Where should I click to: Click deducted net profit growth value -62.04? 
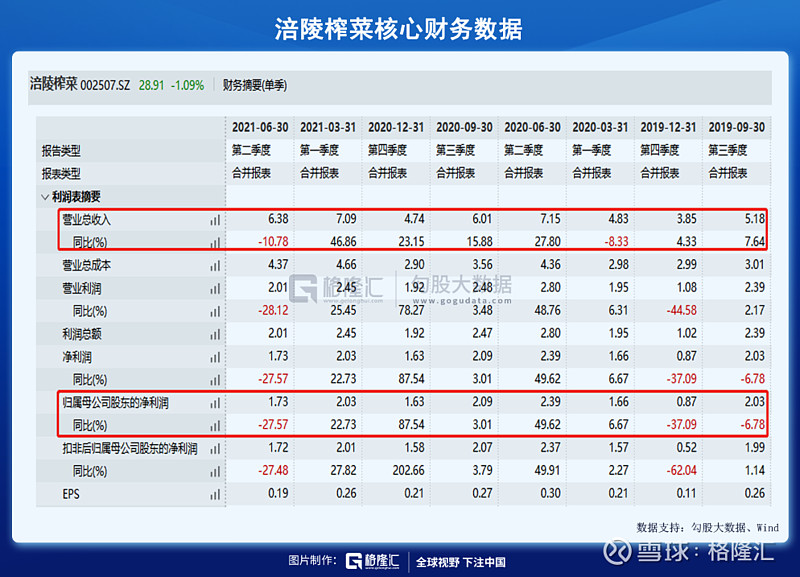pos(682,471)
